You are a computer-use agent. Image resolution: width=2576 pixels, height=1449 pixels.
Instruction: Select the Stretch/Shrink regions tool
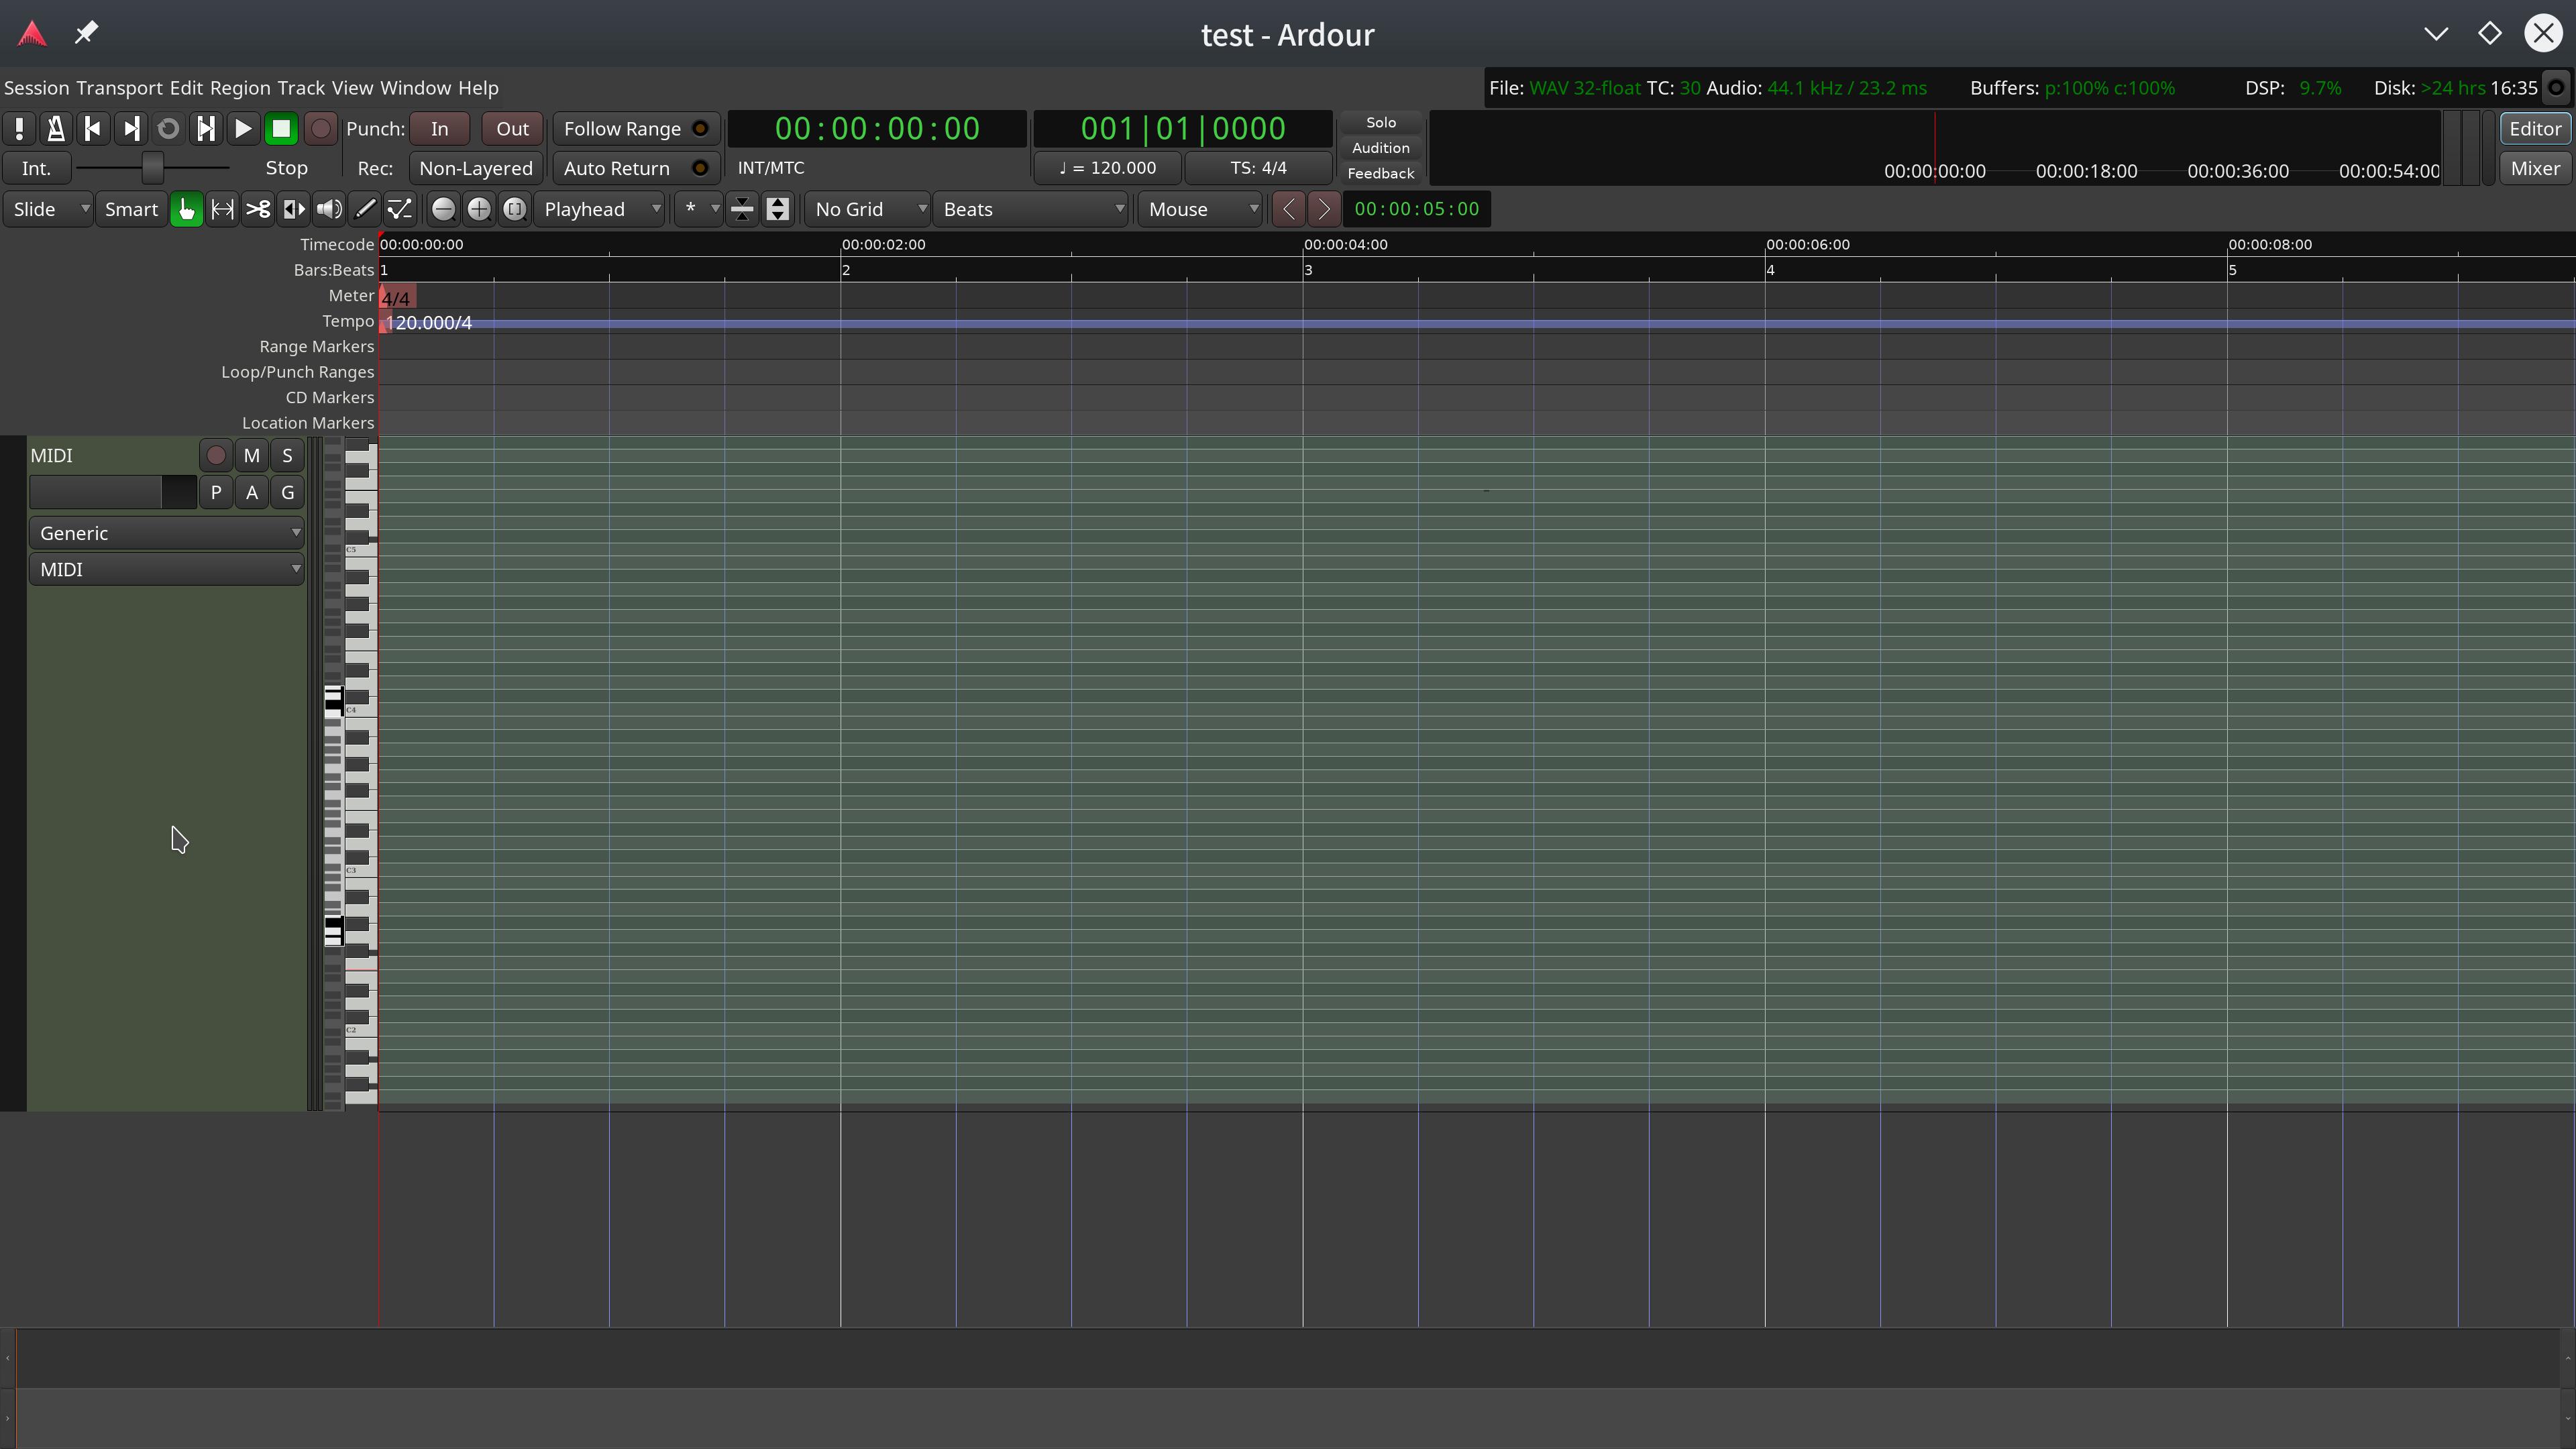(294, 209)
